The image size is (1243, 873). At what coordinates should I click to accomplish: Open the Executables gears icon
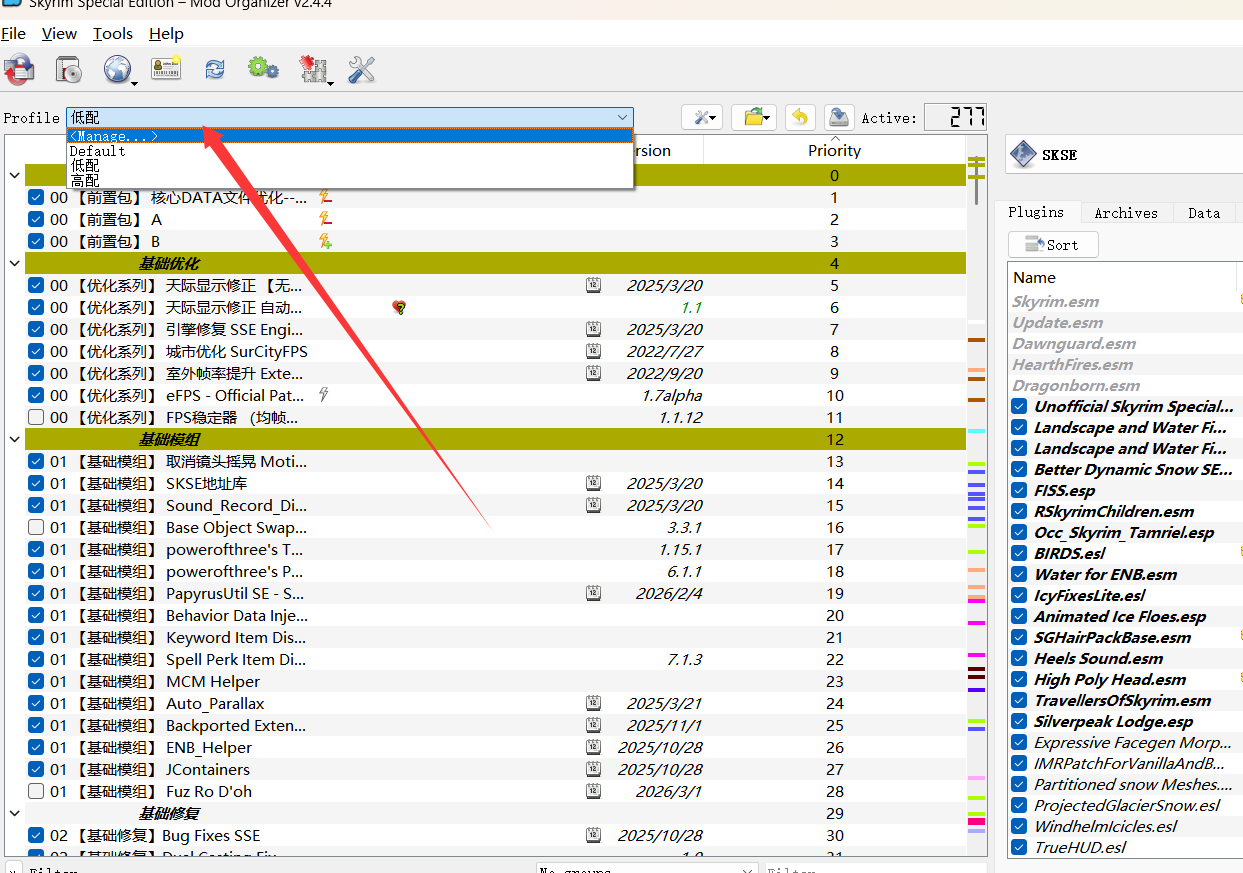[x=262, y=69]
